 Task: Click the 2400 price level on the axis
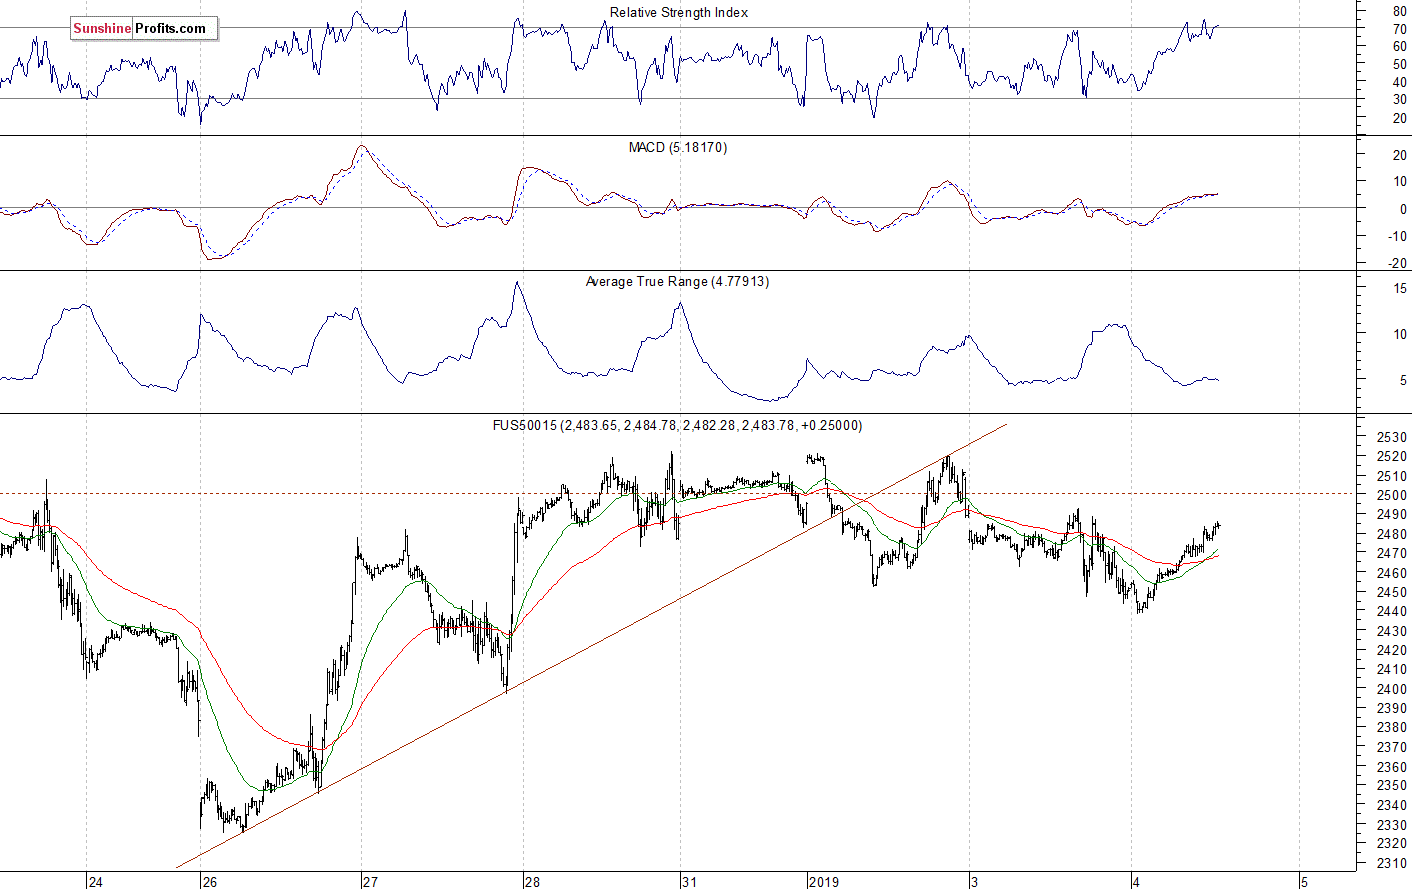pyautogui.click(x=1392, y=689)
